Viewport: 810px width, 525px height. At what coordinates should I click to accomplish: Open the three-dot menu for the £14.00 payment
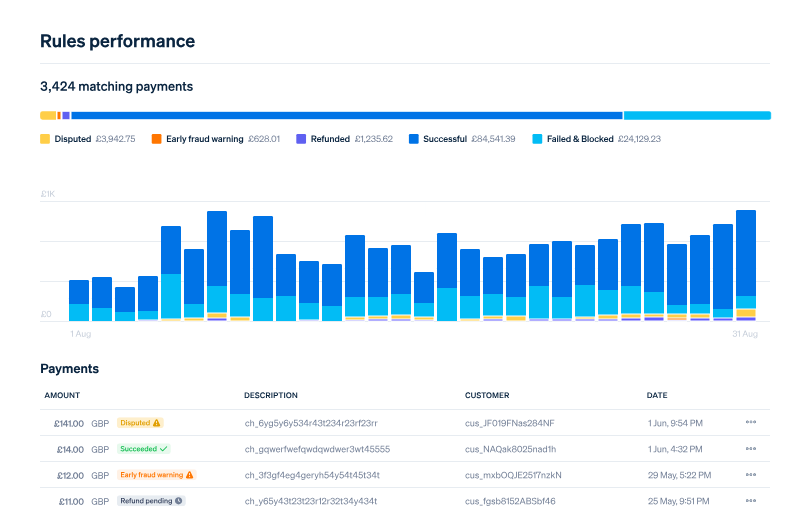tap(750, 449)
